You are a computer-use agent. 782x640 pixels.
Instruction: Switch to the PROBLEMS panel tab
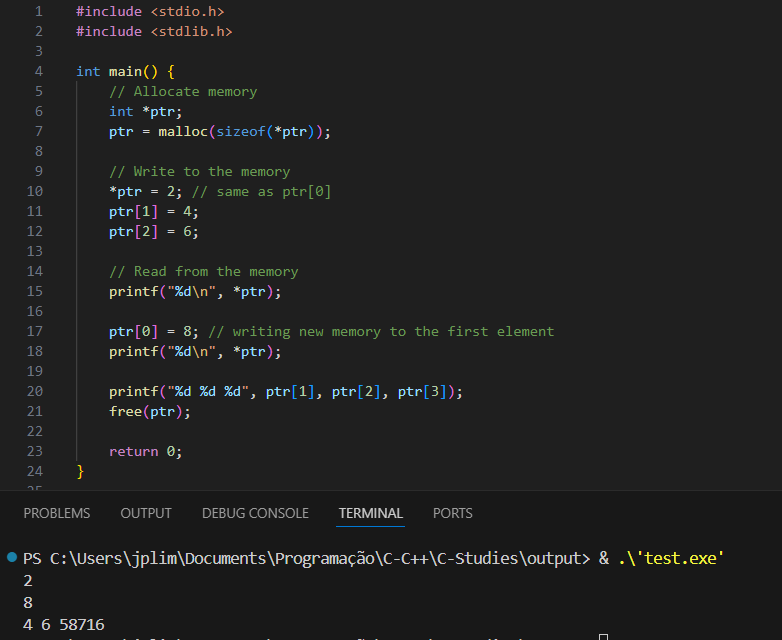(x=57, y=513)
